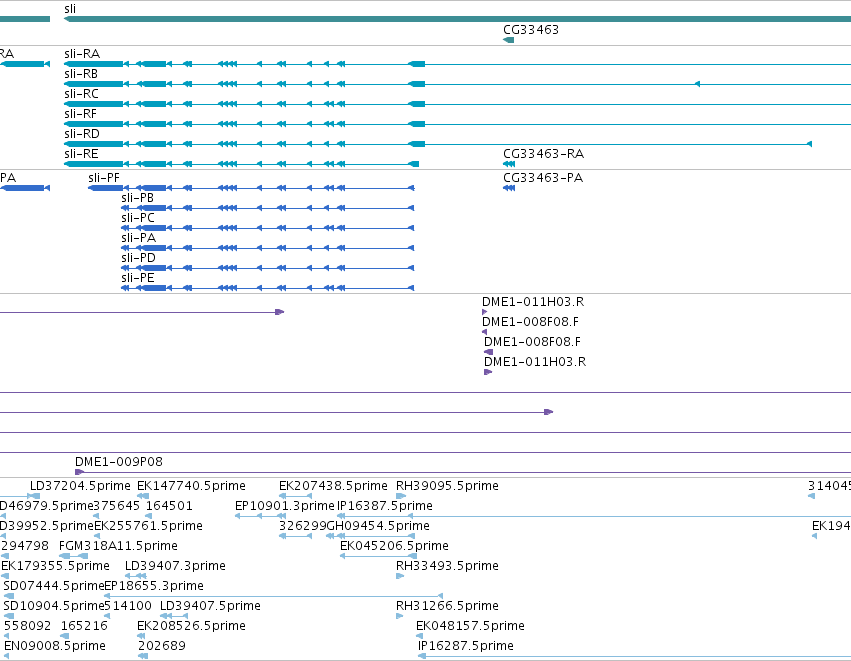Select the sli-RC transcript label
The width and height of the screenshot is (851, 661).
point(81,94)
